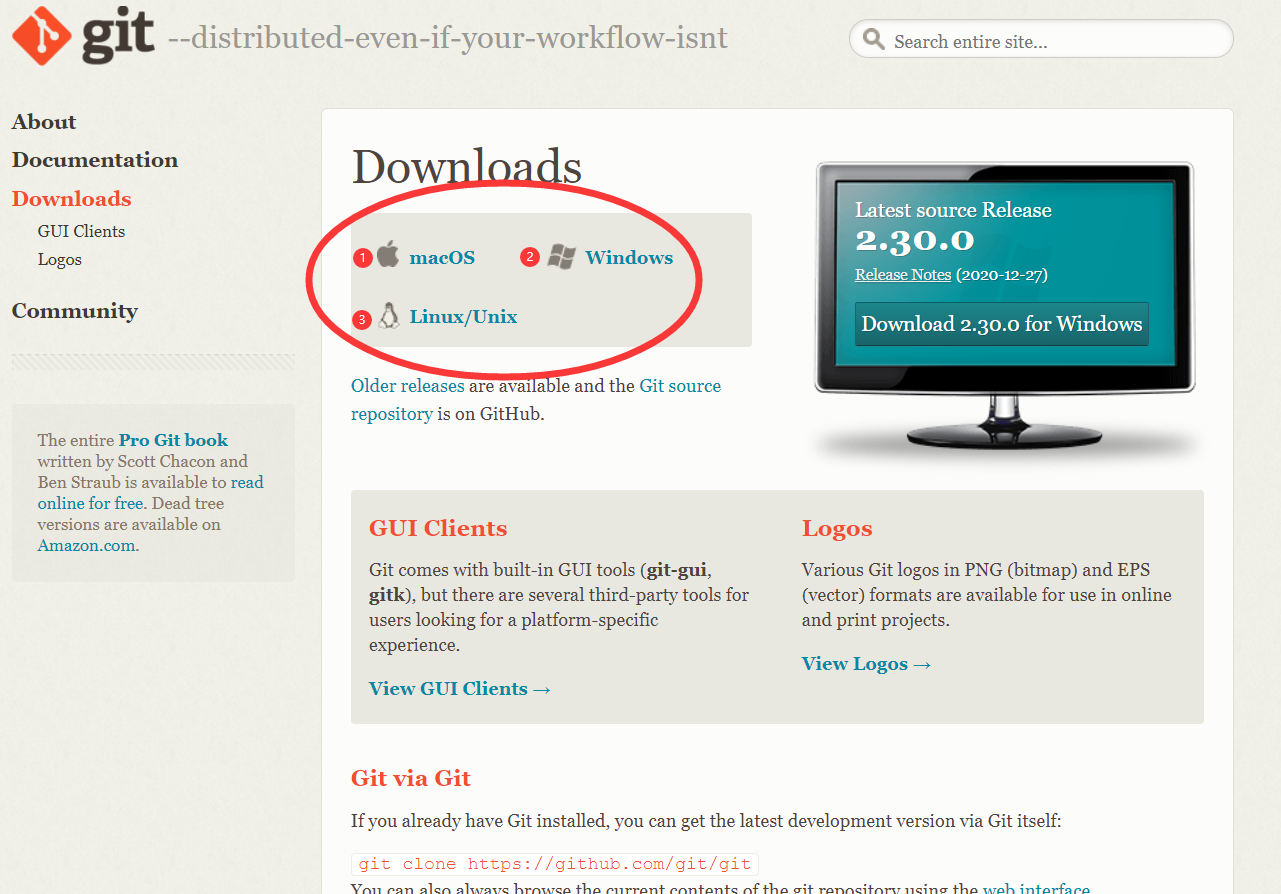Click the git clone command text

tap(555, 864)
